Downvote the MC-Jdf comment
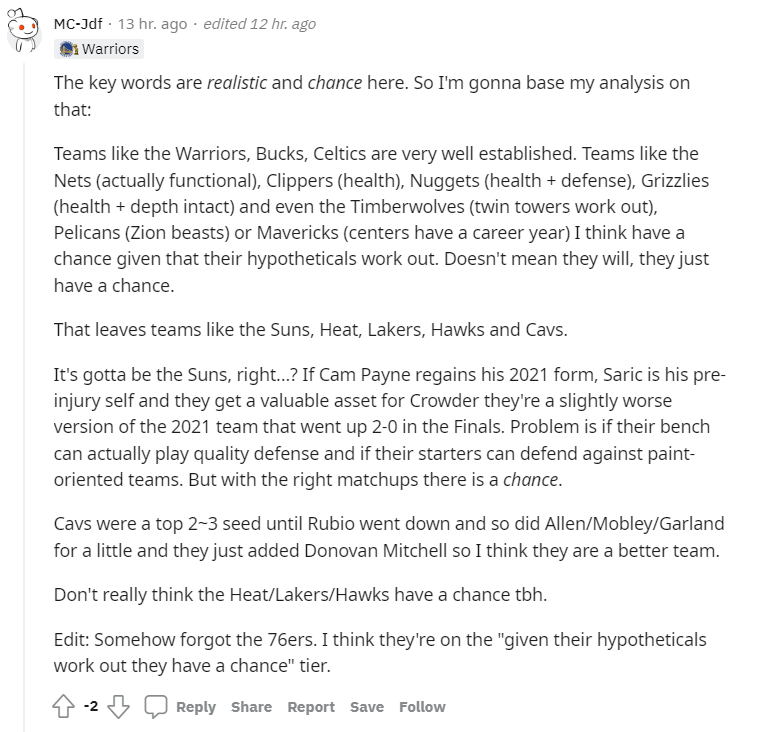This screenshot has height=732, width=778. coord(120,706)
